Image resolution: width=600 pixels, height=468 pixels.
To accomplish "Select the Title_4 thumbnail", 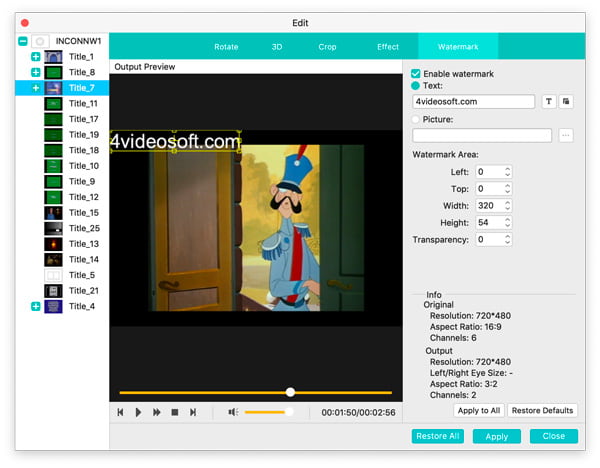I will [x=53, y=307].
